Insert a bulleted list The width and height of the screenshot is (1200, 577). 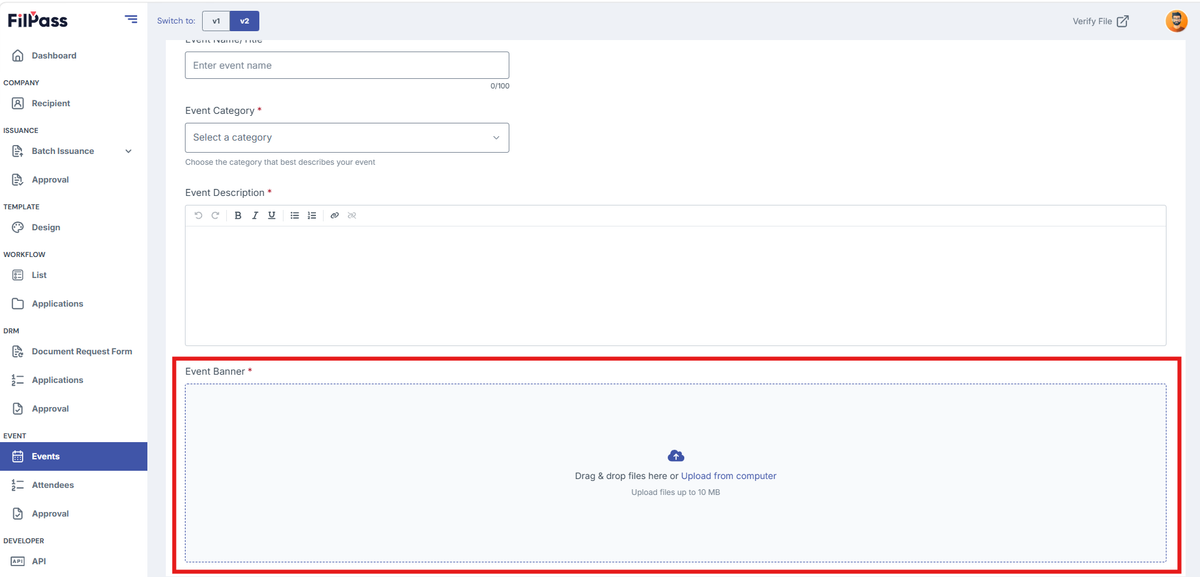[x=295, y=215]
